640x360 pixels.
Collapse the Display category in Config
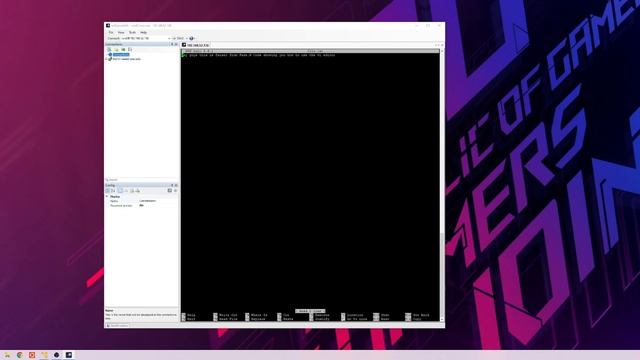pos(107,196)
